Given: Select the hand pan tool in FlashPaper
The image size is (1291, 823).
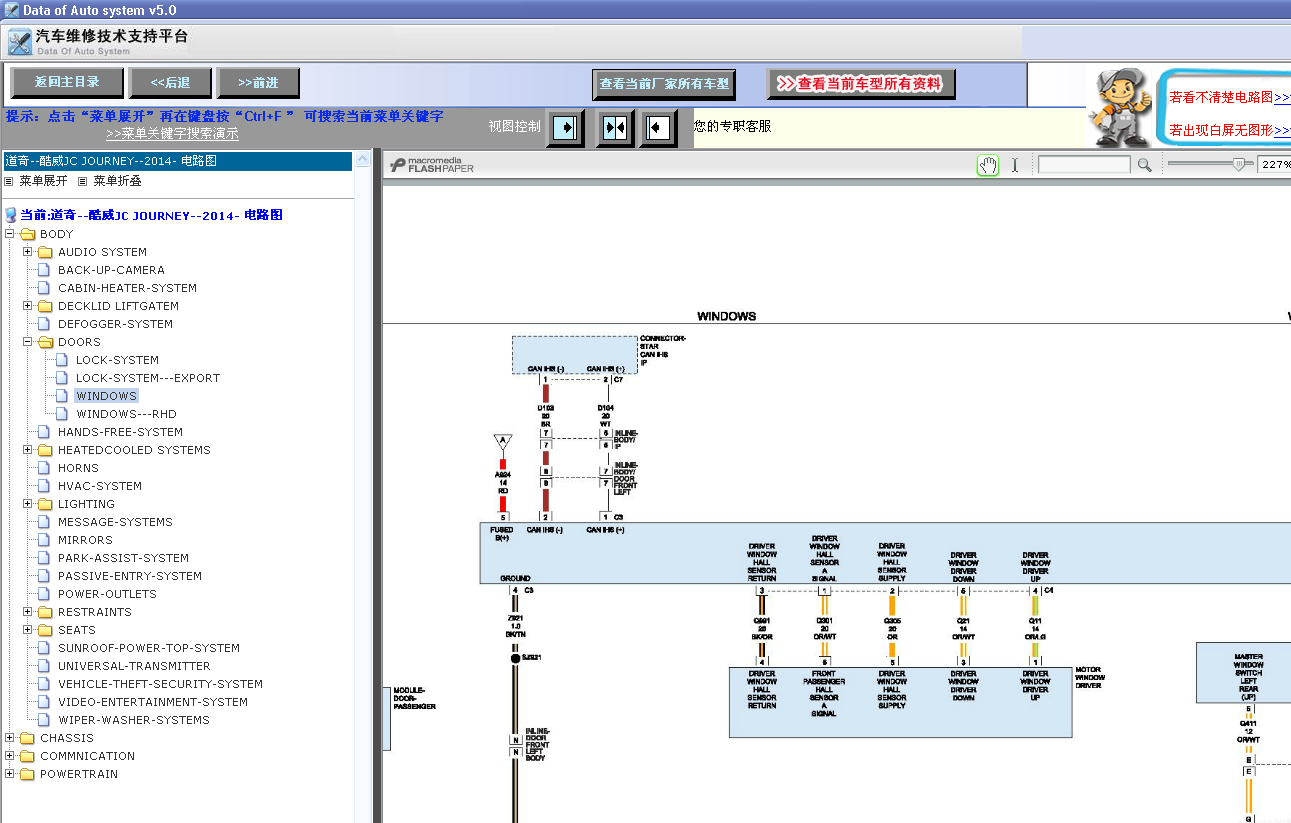Looking at the screenshot, I should [988, 165].
